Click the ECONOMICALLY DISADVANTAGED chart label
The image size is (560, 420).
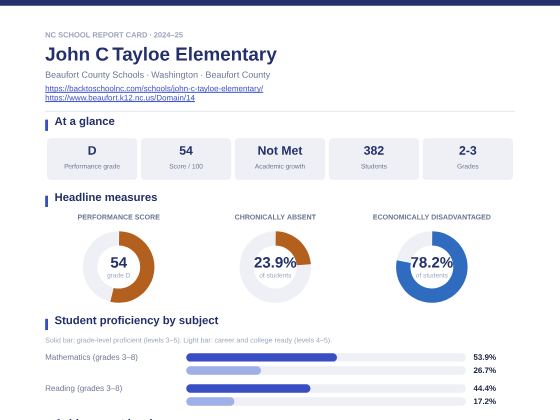pos(431,217)
